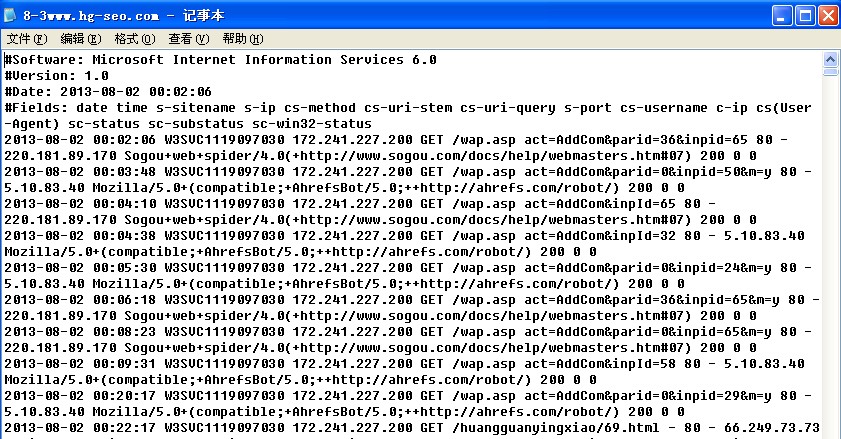841x439 pixels.
Task: Open the 帮助(H) menu
Action: point(243,39)
